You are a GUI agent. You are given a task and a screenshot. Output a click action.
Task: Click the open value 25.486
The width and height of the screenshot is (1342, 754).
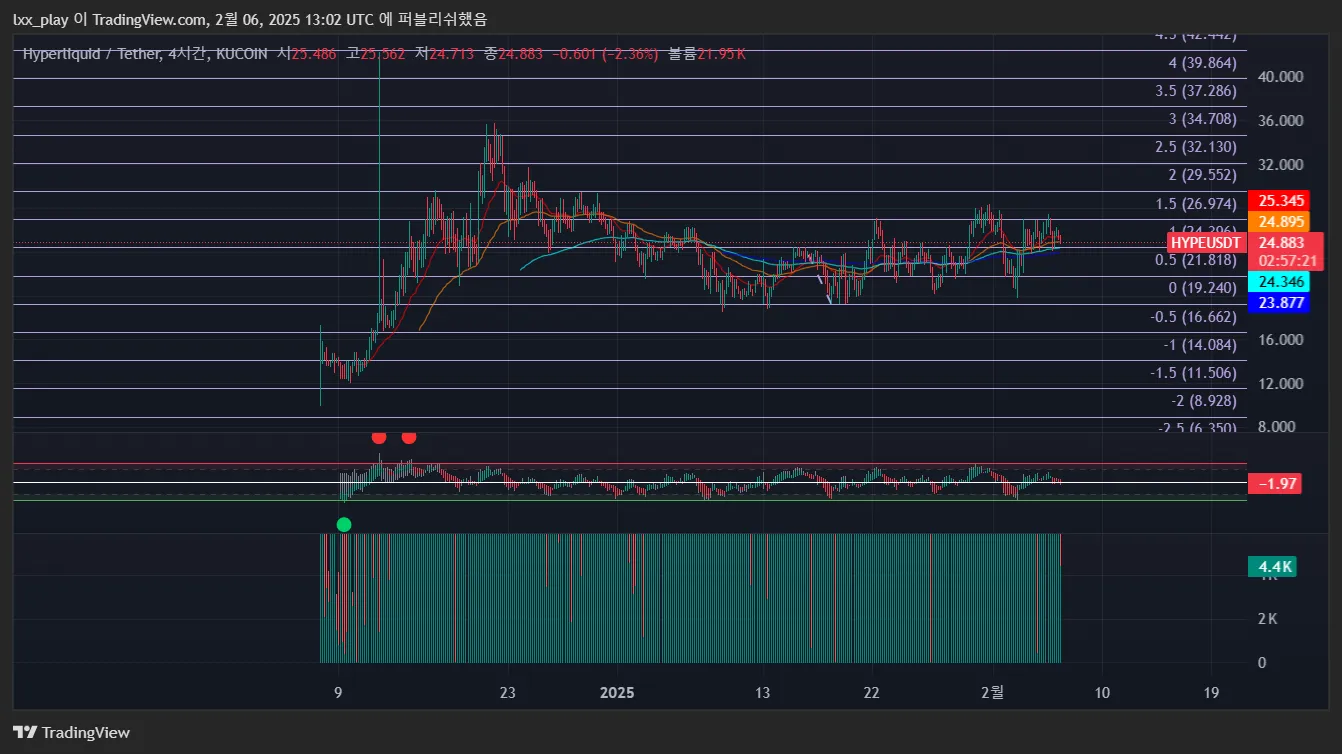tap(313, 54)
